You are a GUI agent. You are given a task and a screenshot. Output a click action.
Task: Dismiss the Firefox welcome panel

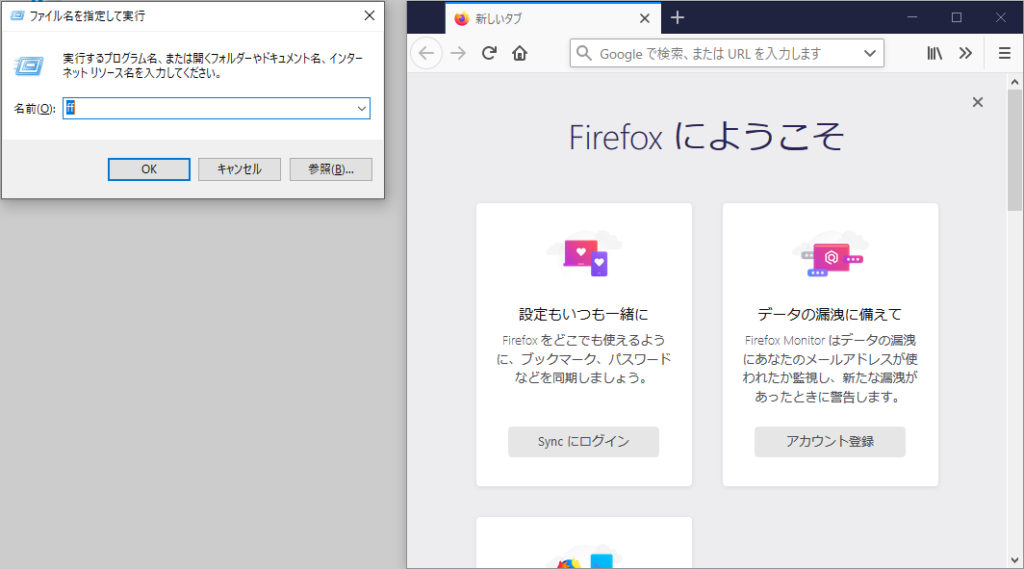[x=978, y=102]
